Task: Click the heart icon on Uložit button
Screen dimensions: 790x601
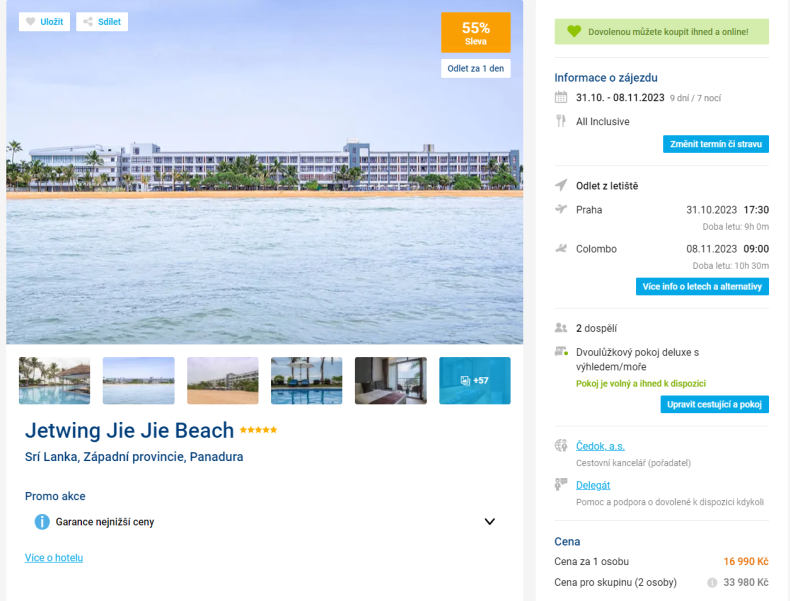Action: [30, 22]
